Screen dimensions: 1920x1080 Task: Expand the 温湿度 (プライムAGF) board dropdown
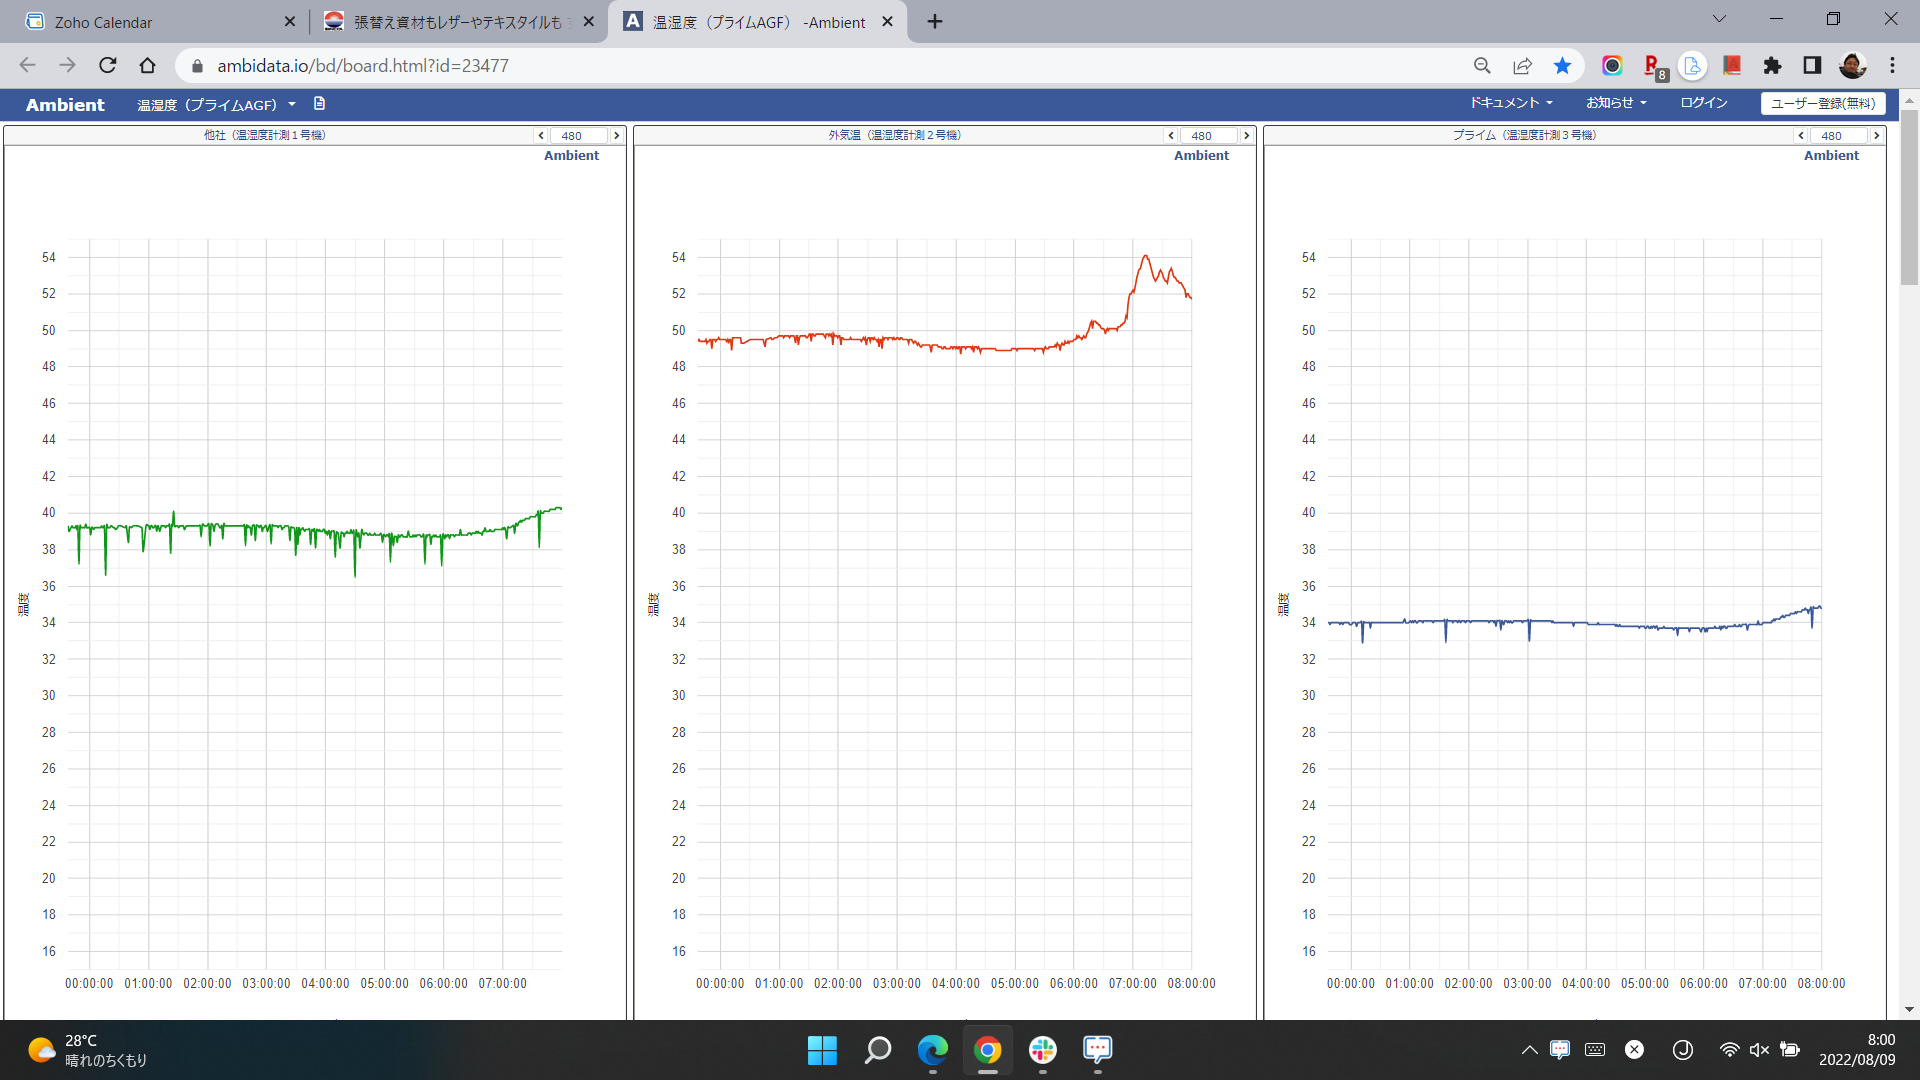pyautogui.click(x=216, y=105)
